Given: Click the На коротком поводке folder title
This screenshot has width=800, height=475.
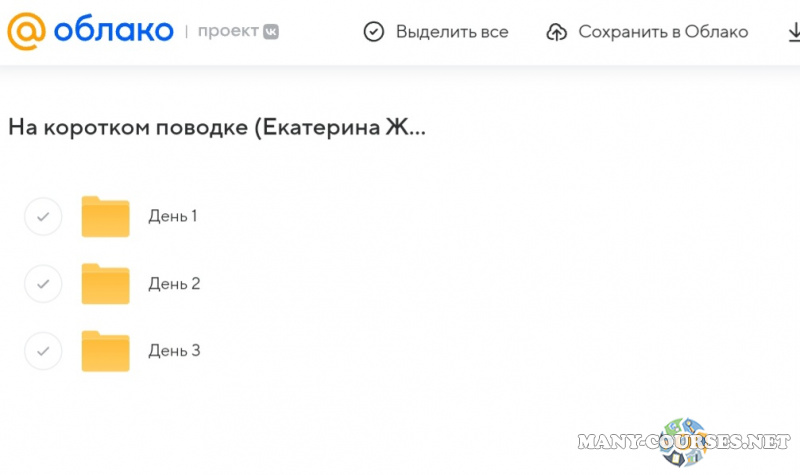Looking at the screenshot, I should tap(216, 128).
